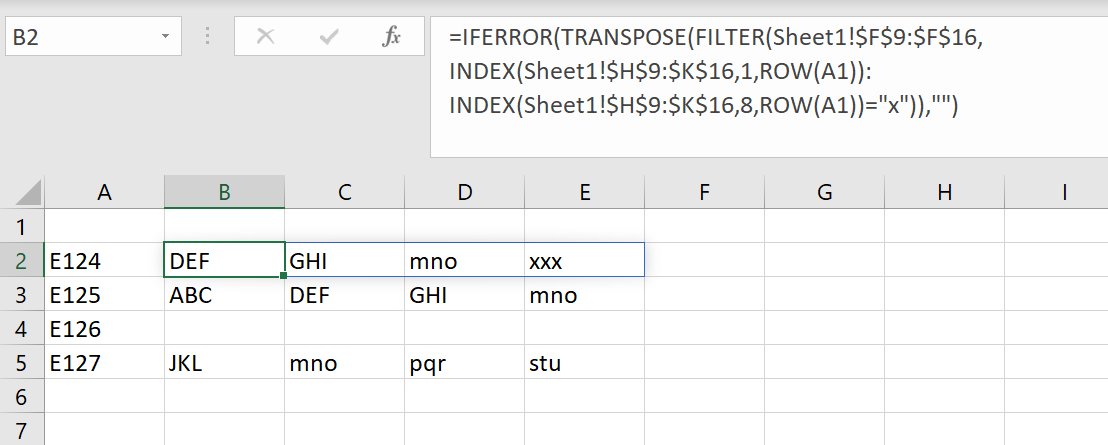Select column F header
This screenshot has width=1108, height=445.
[x=704, y=193]
